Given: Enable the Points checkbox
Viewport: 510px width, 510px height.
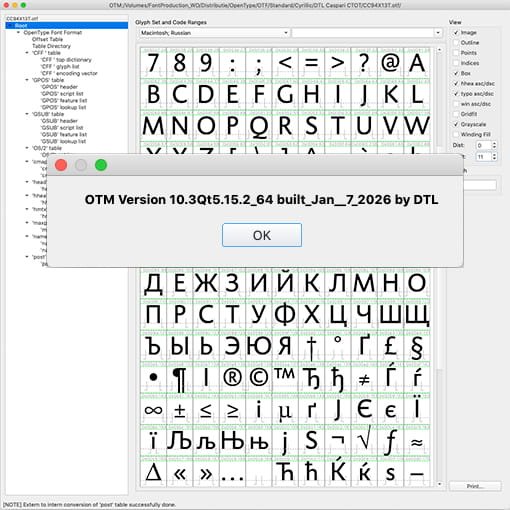Looking at the screenshot, I should coord(456,53).
